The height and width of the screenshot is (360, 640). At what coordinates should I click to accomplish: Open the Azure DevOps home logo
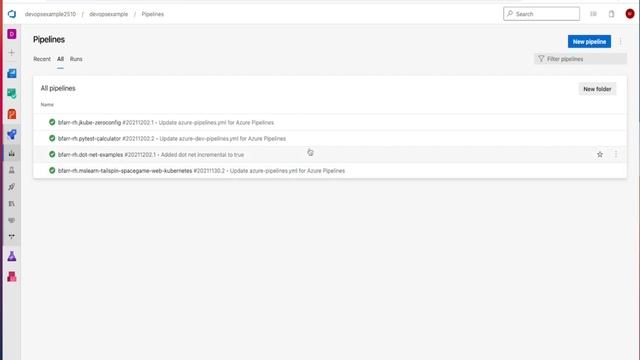[12, 14]
